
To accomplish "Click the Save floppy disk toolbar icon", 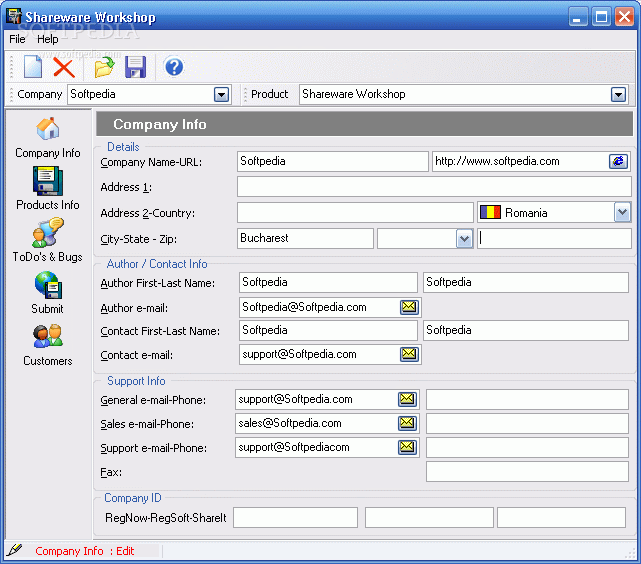I will point(135,67).
